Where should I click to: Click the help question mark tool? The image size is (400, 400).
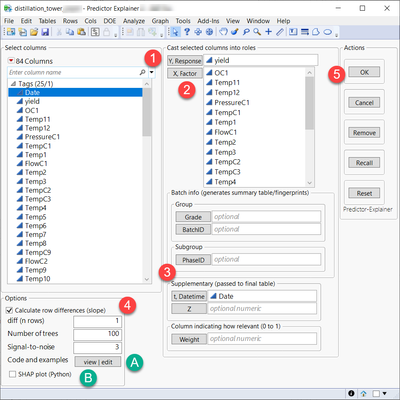187,32
